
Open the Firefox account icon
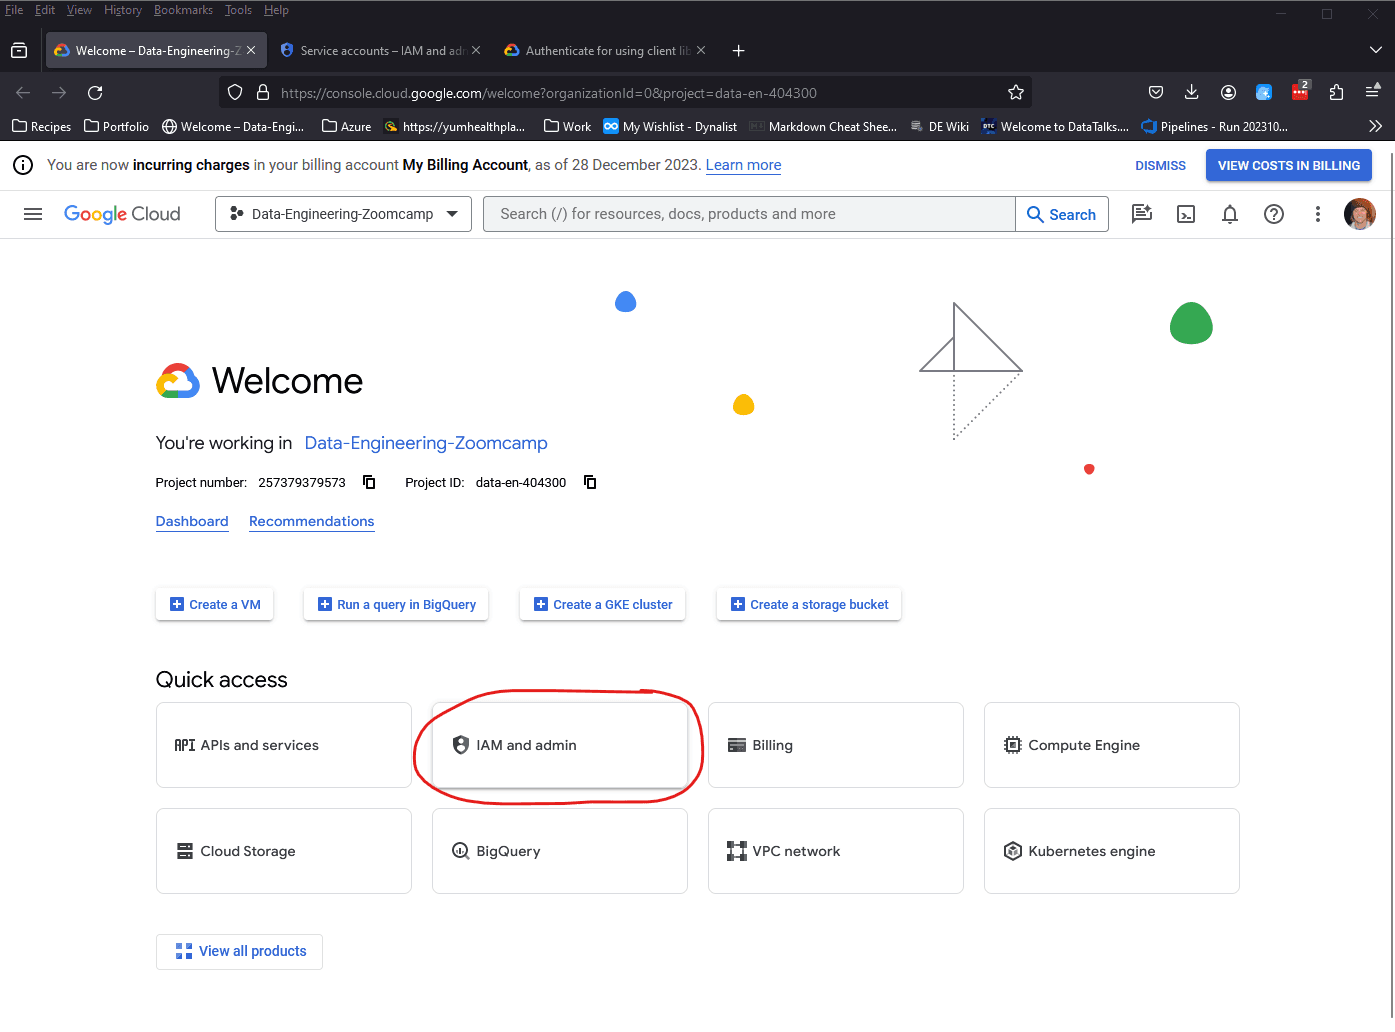pyautogui.click(x=1228, y=93)
